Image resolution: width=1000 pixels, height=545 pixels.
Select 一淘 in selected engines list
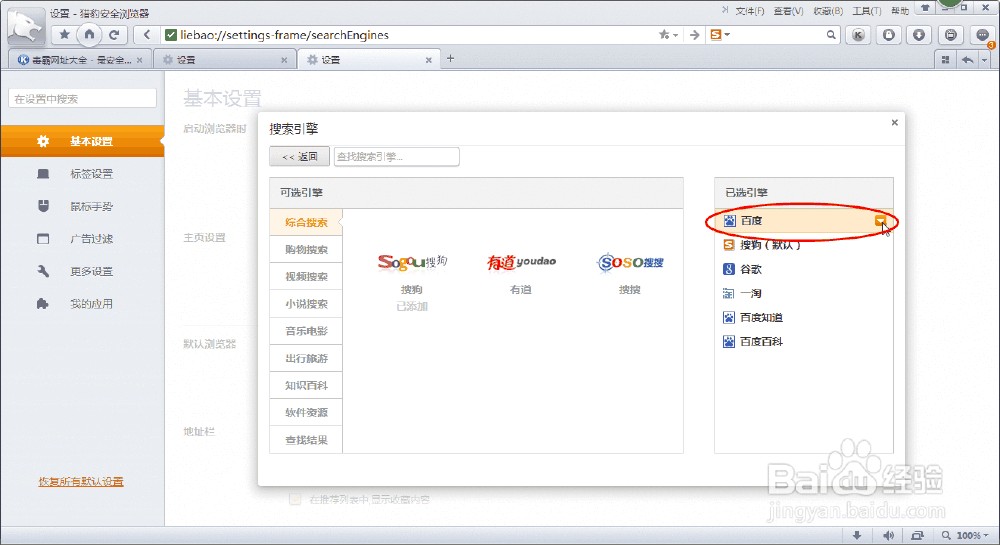[804, 293]
